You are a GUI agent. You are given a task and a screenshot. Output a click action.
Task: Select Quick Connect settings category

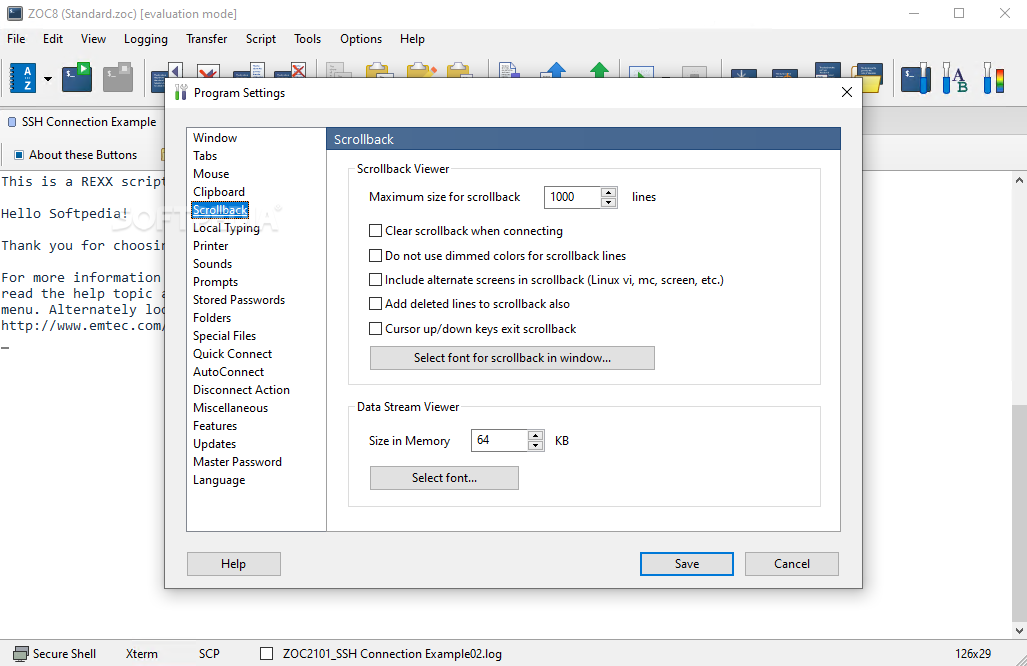click(x=233, y=354)
